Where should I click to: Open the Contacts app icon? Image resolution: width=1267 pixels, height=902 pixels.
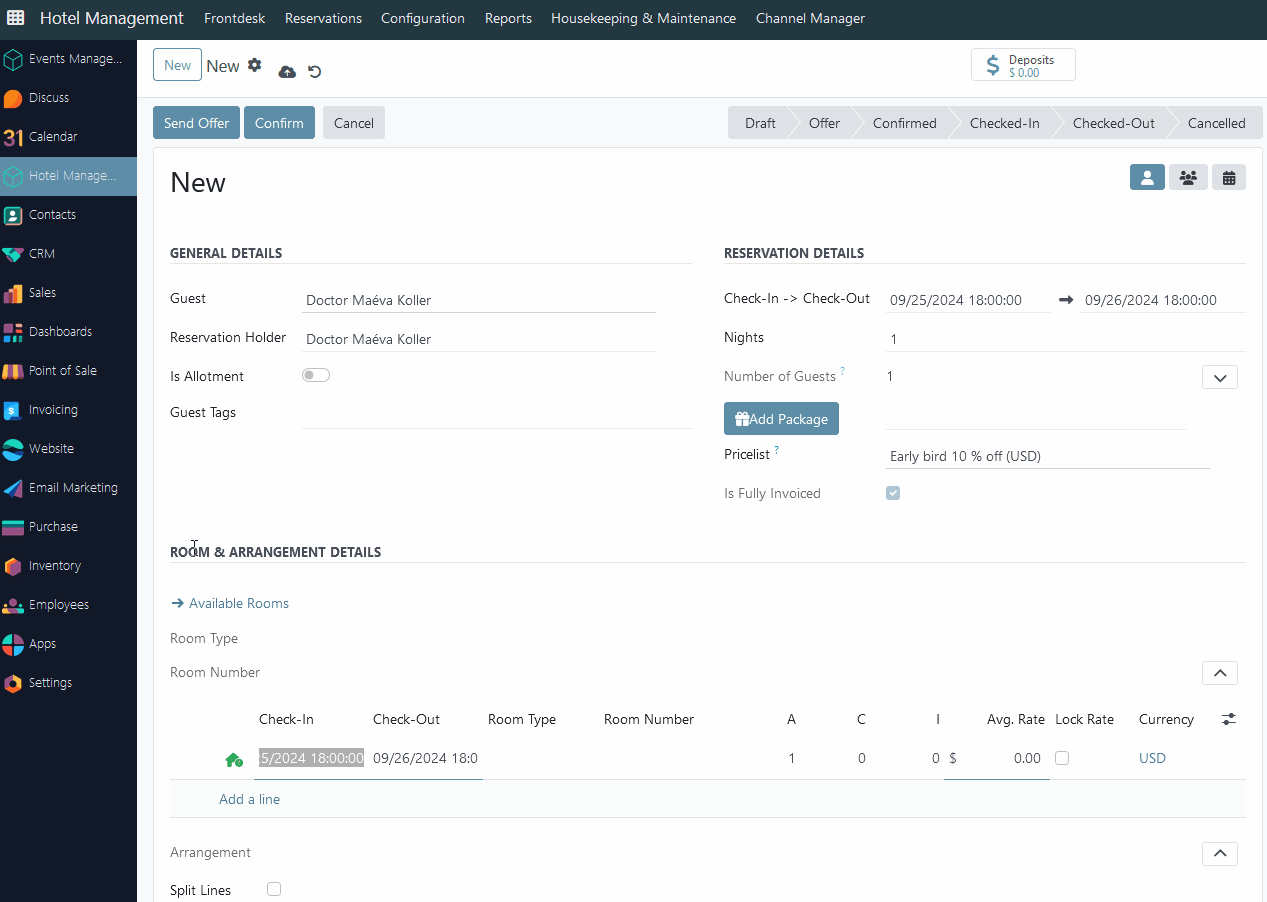[x=13, y=215]
